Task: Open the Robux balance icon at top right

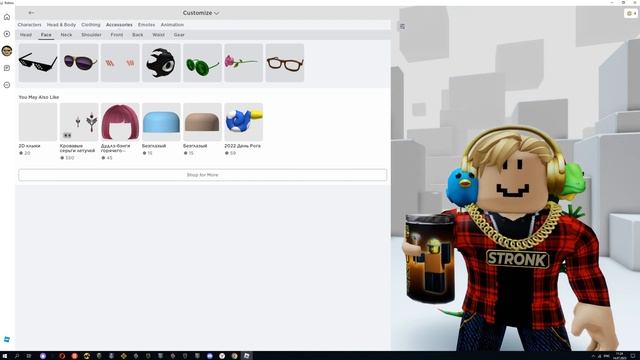Action: point(631,13)
